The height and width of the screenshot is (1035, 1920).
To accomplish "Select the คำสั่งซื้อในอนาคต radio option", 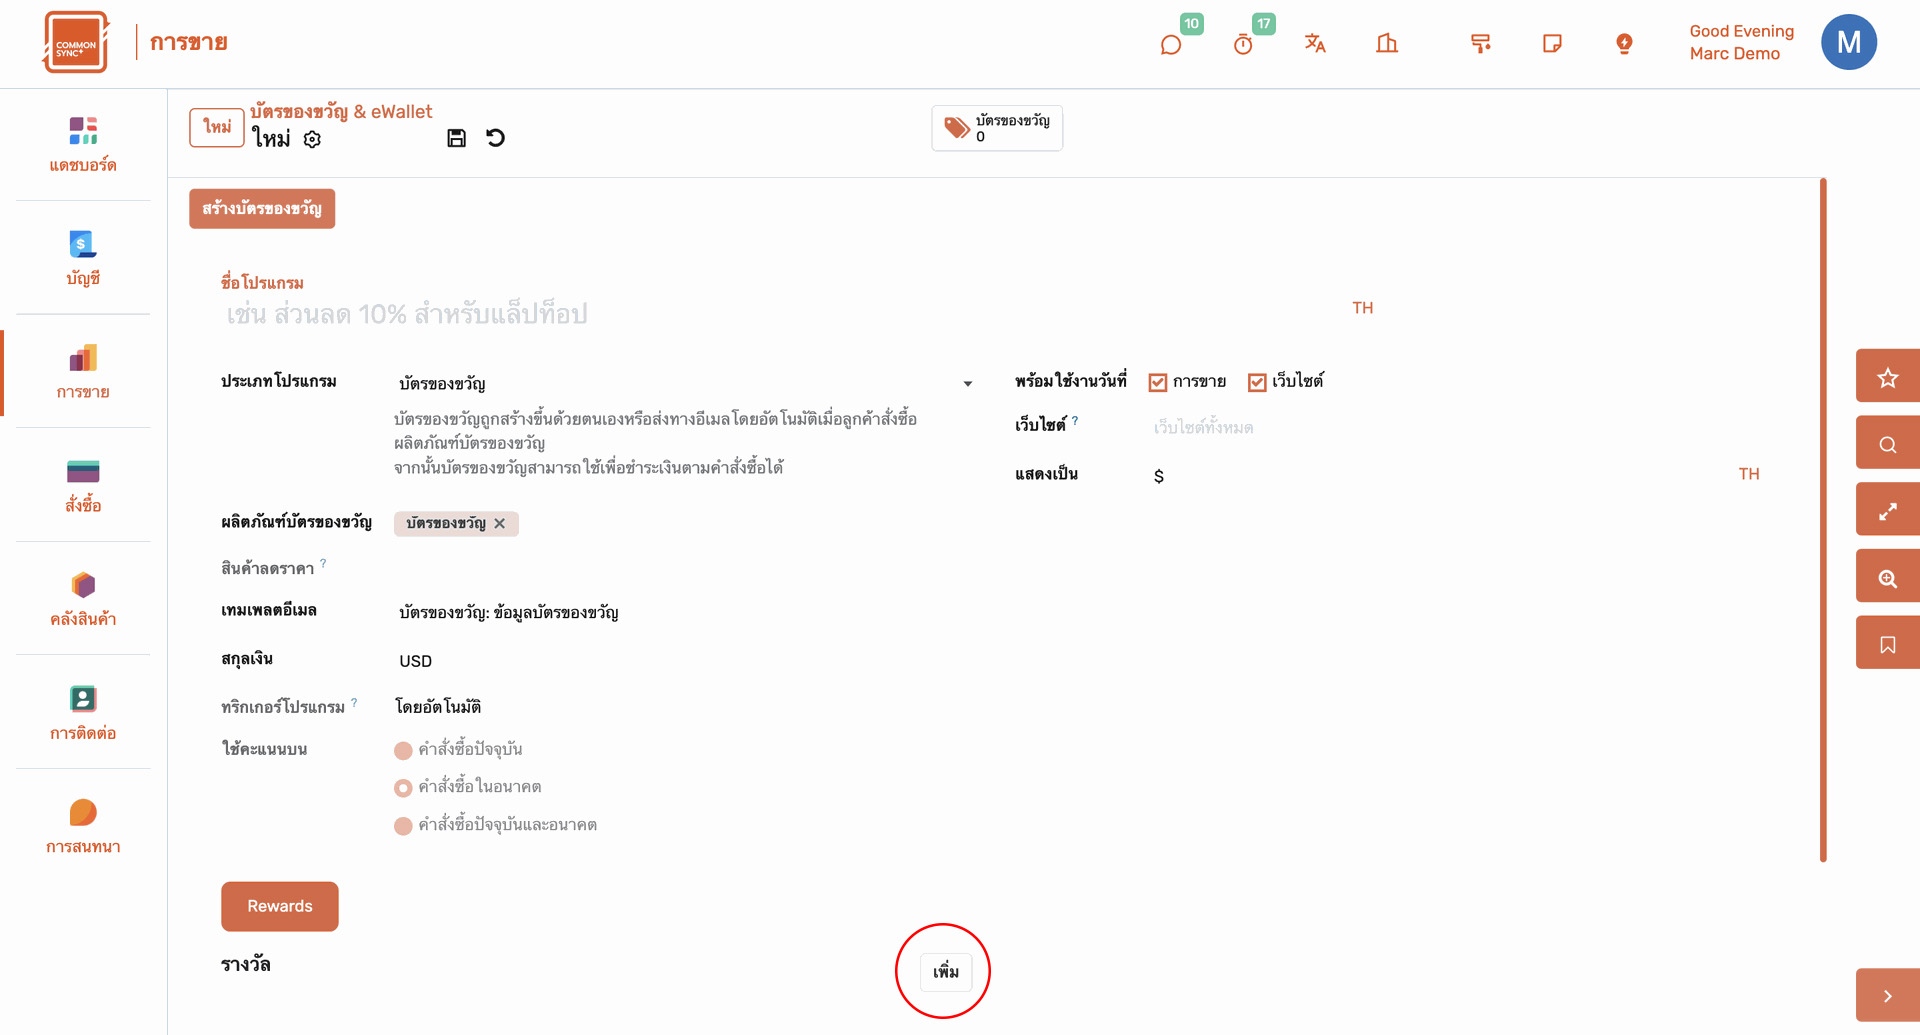I will click(x=403, y=788).
